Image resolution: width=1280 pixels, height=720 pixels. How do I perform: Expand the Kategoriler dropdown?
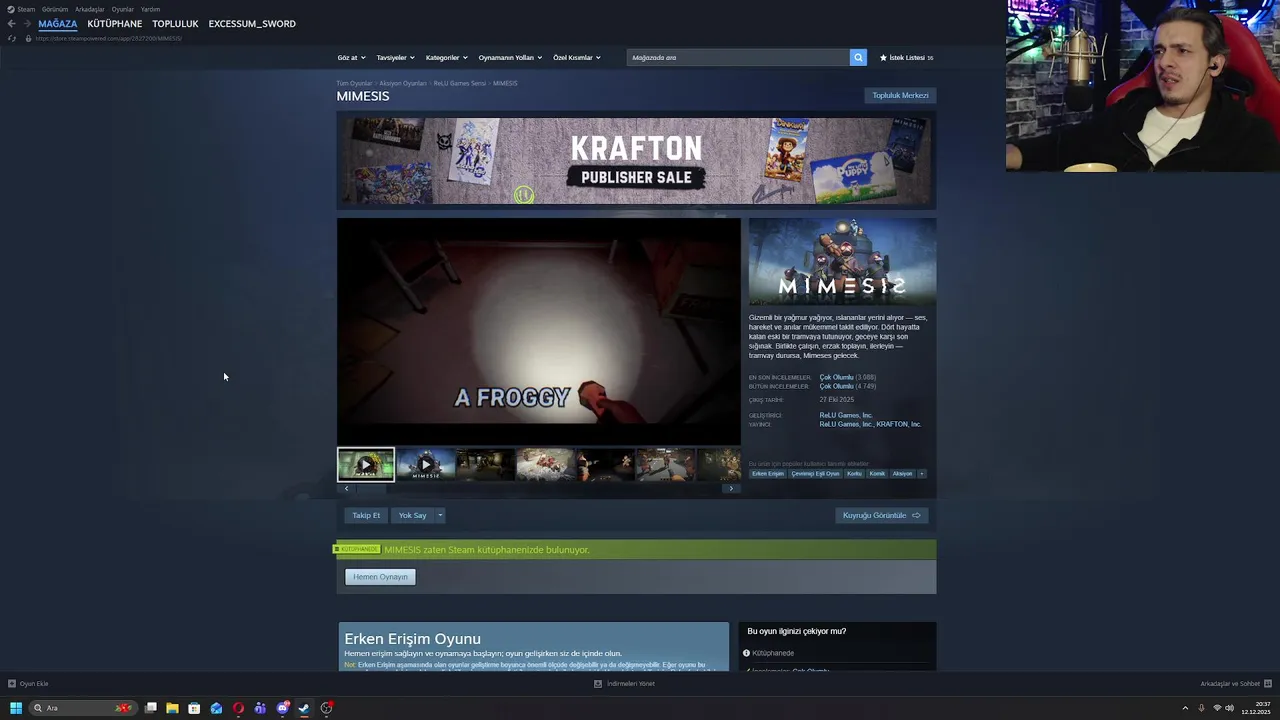click(446, 58)
